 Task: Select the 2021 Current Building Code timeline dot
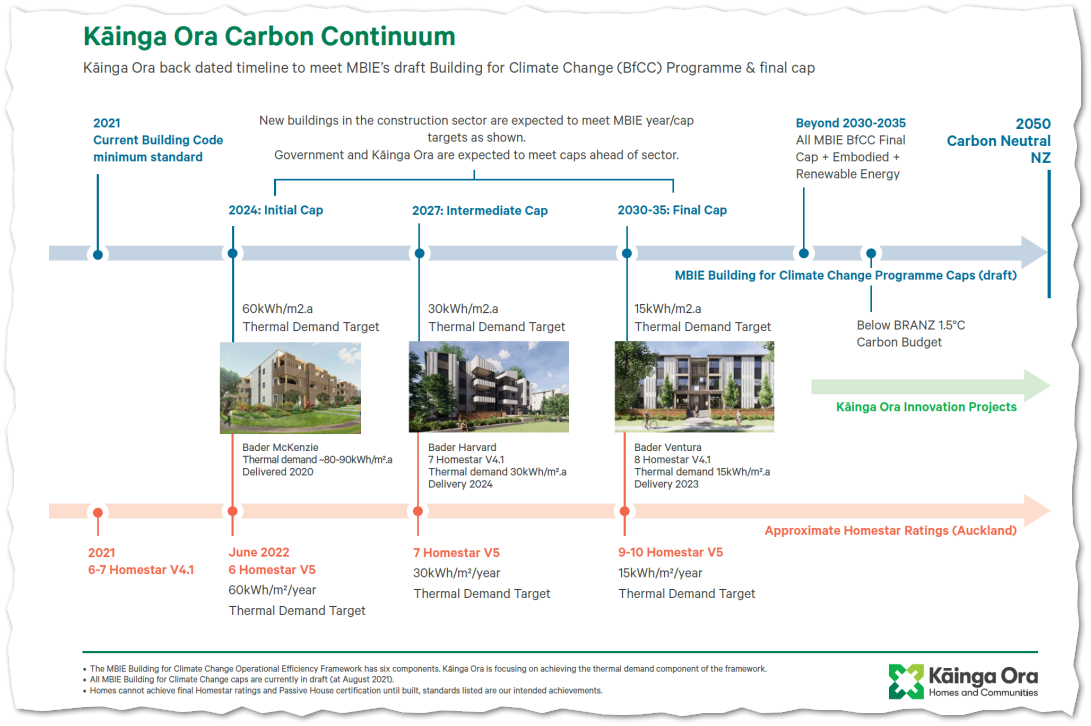(98, 255)
